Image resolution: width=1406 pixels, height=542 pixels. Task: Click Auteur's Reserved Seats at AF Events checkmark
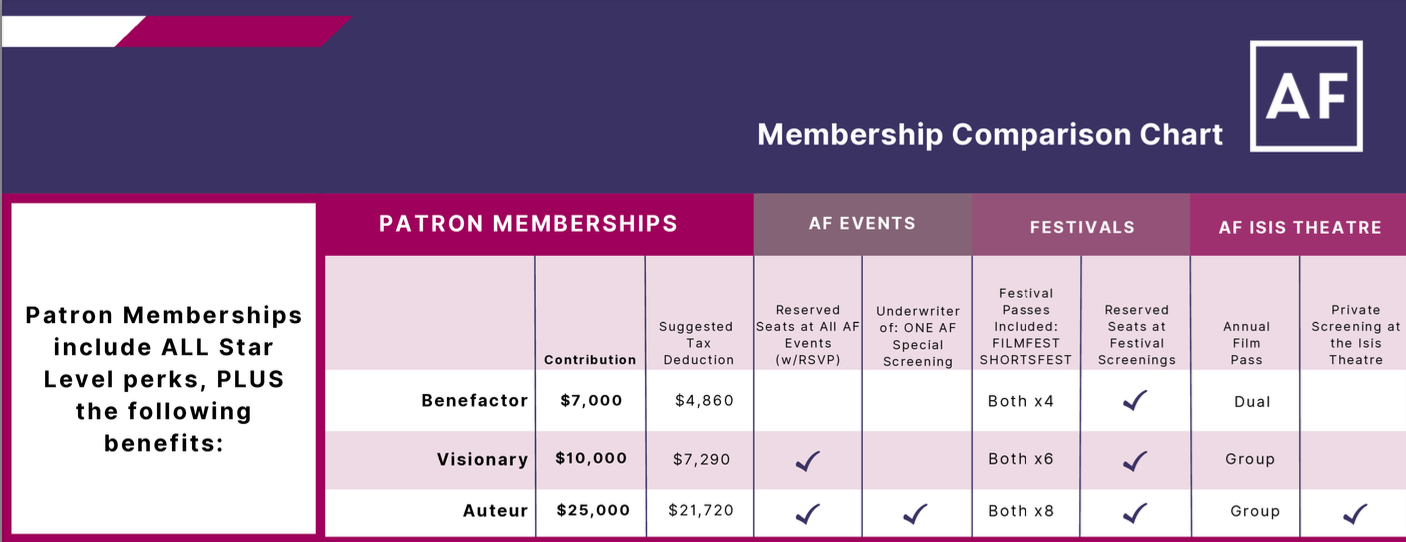click(x=807, y=513)
